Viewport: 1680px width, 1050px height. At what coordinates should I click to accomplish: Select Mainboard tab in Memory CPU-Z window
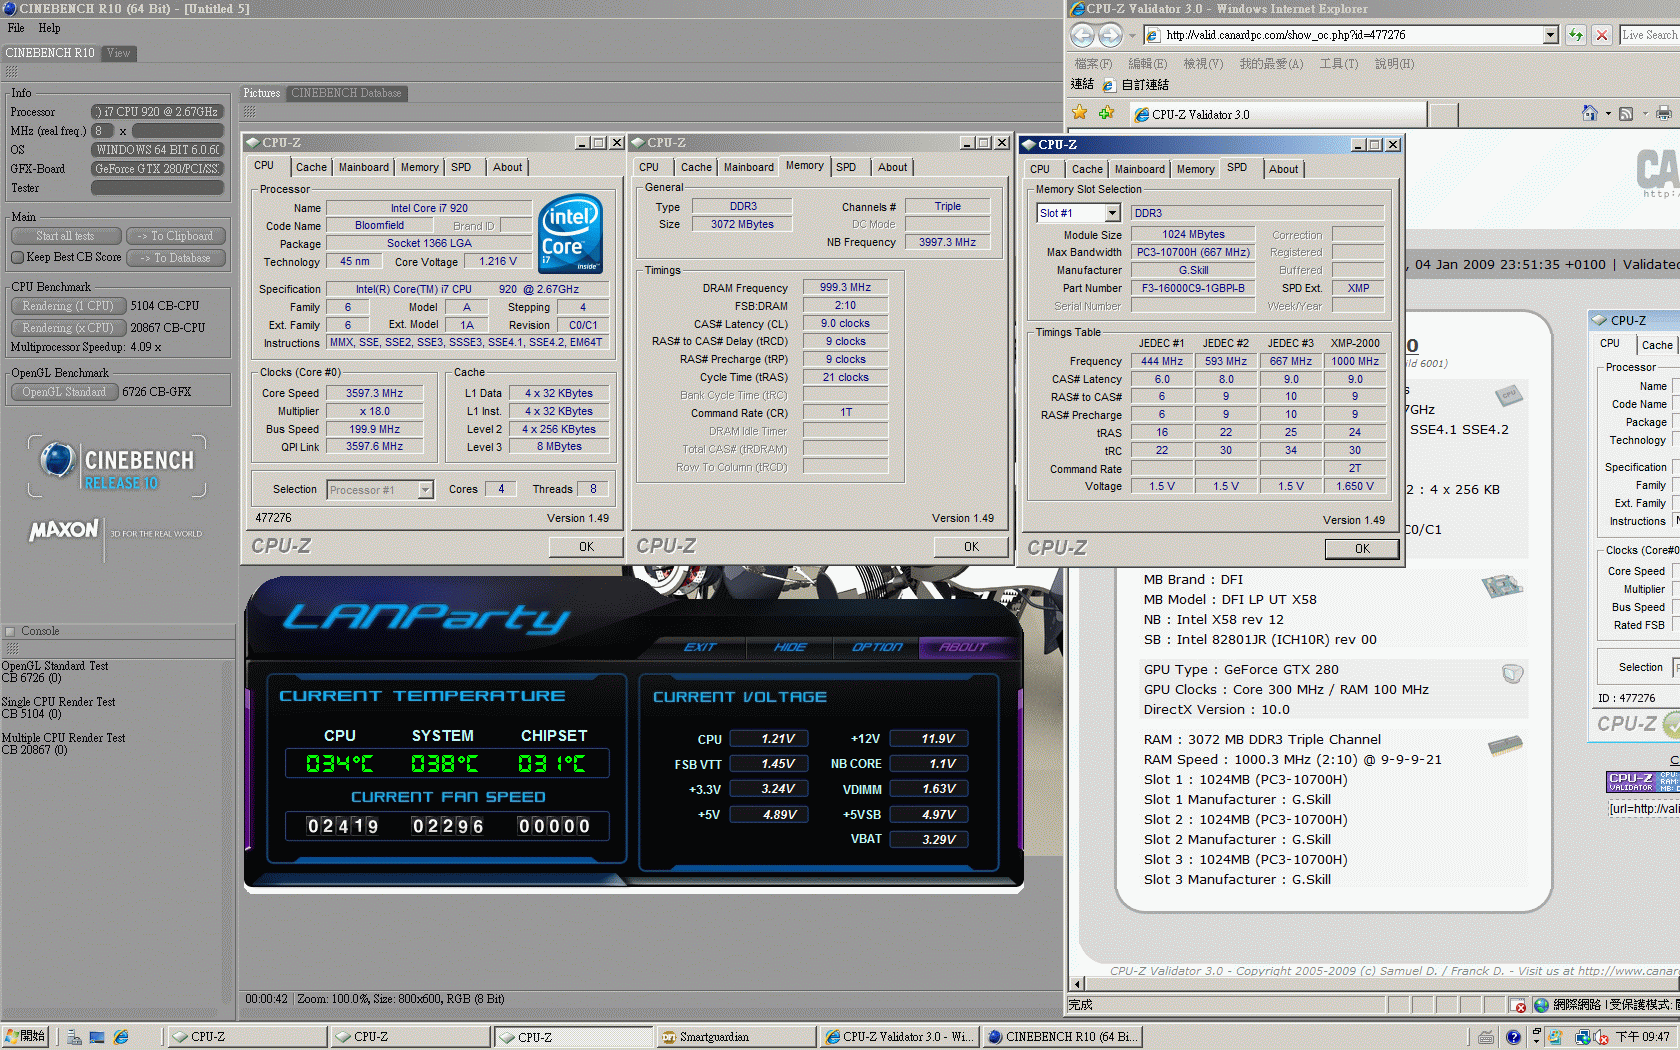click(x=748, y=167)
